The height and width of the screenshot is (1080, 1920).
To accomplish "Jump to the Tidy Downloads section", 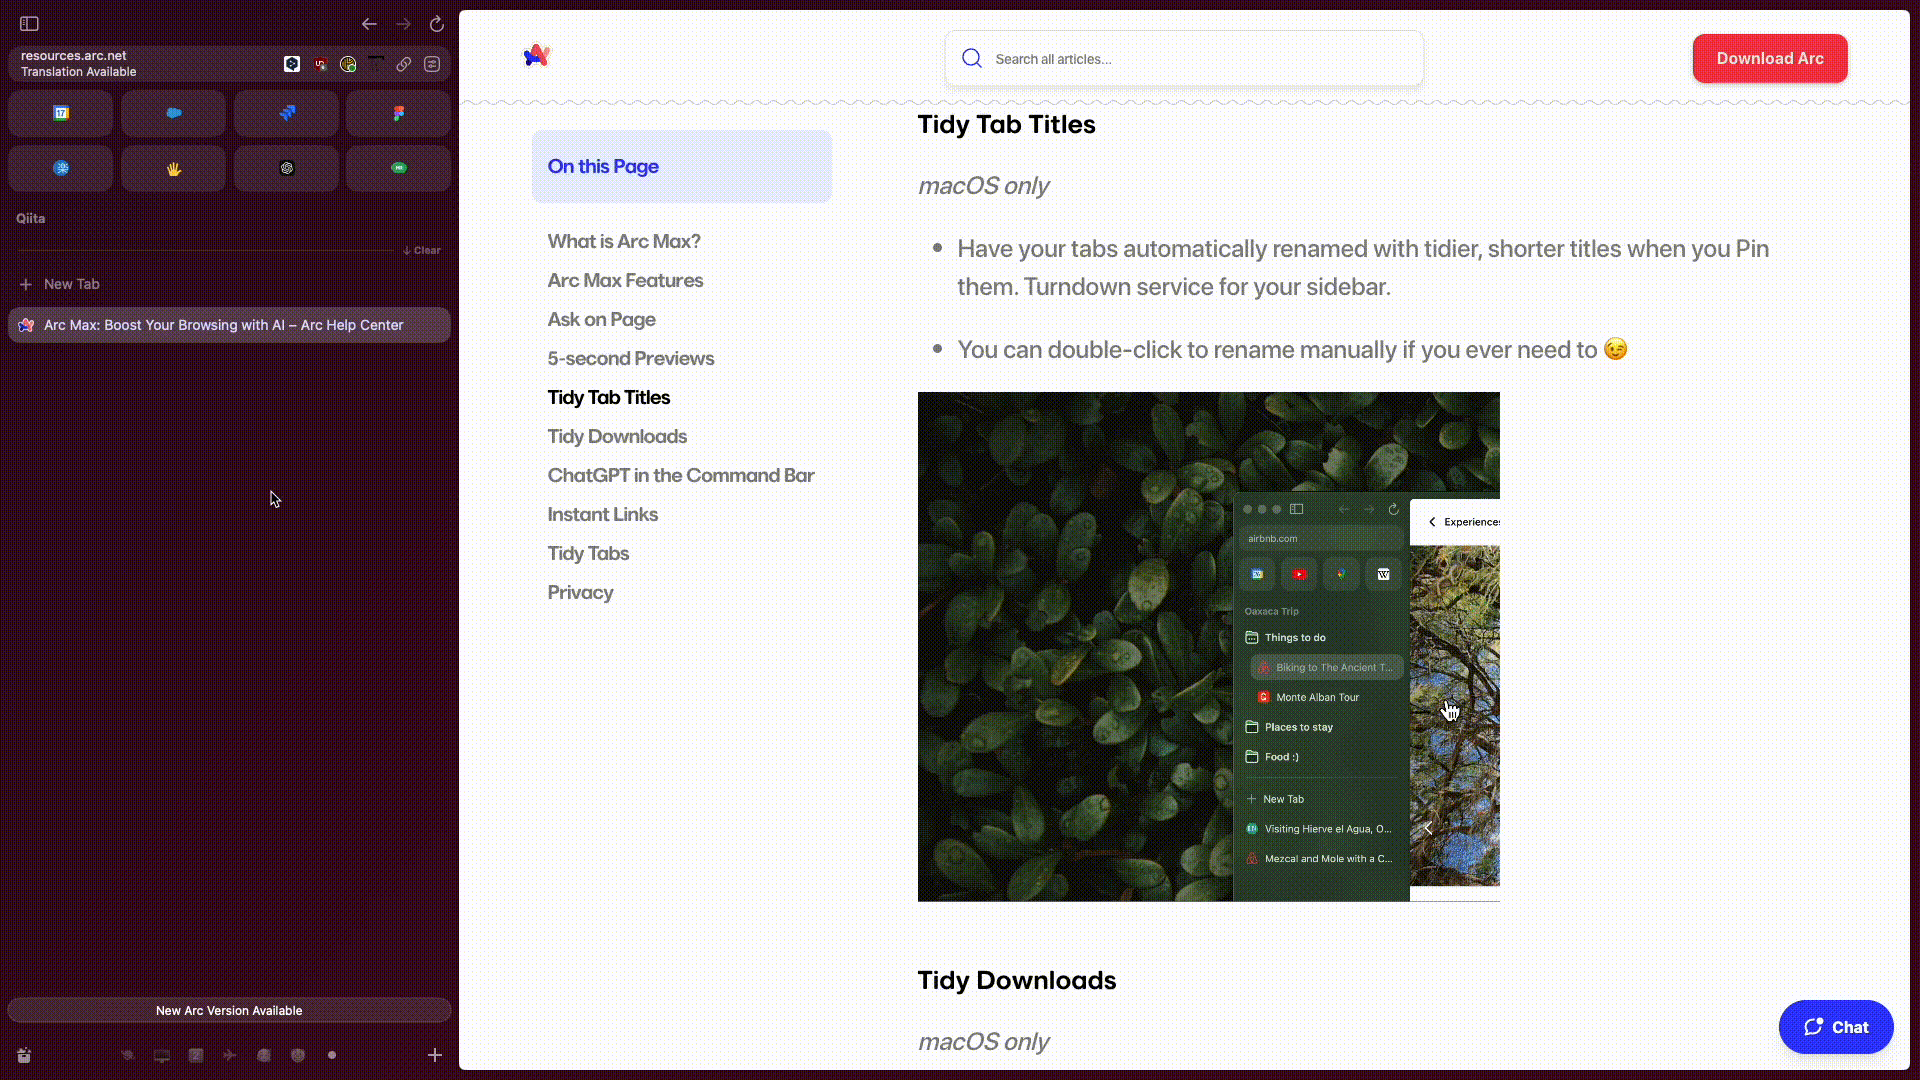I will (x=617, y=436).
